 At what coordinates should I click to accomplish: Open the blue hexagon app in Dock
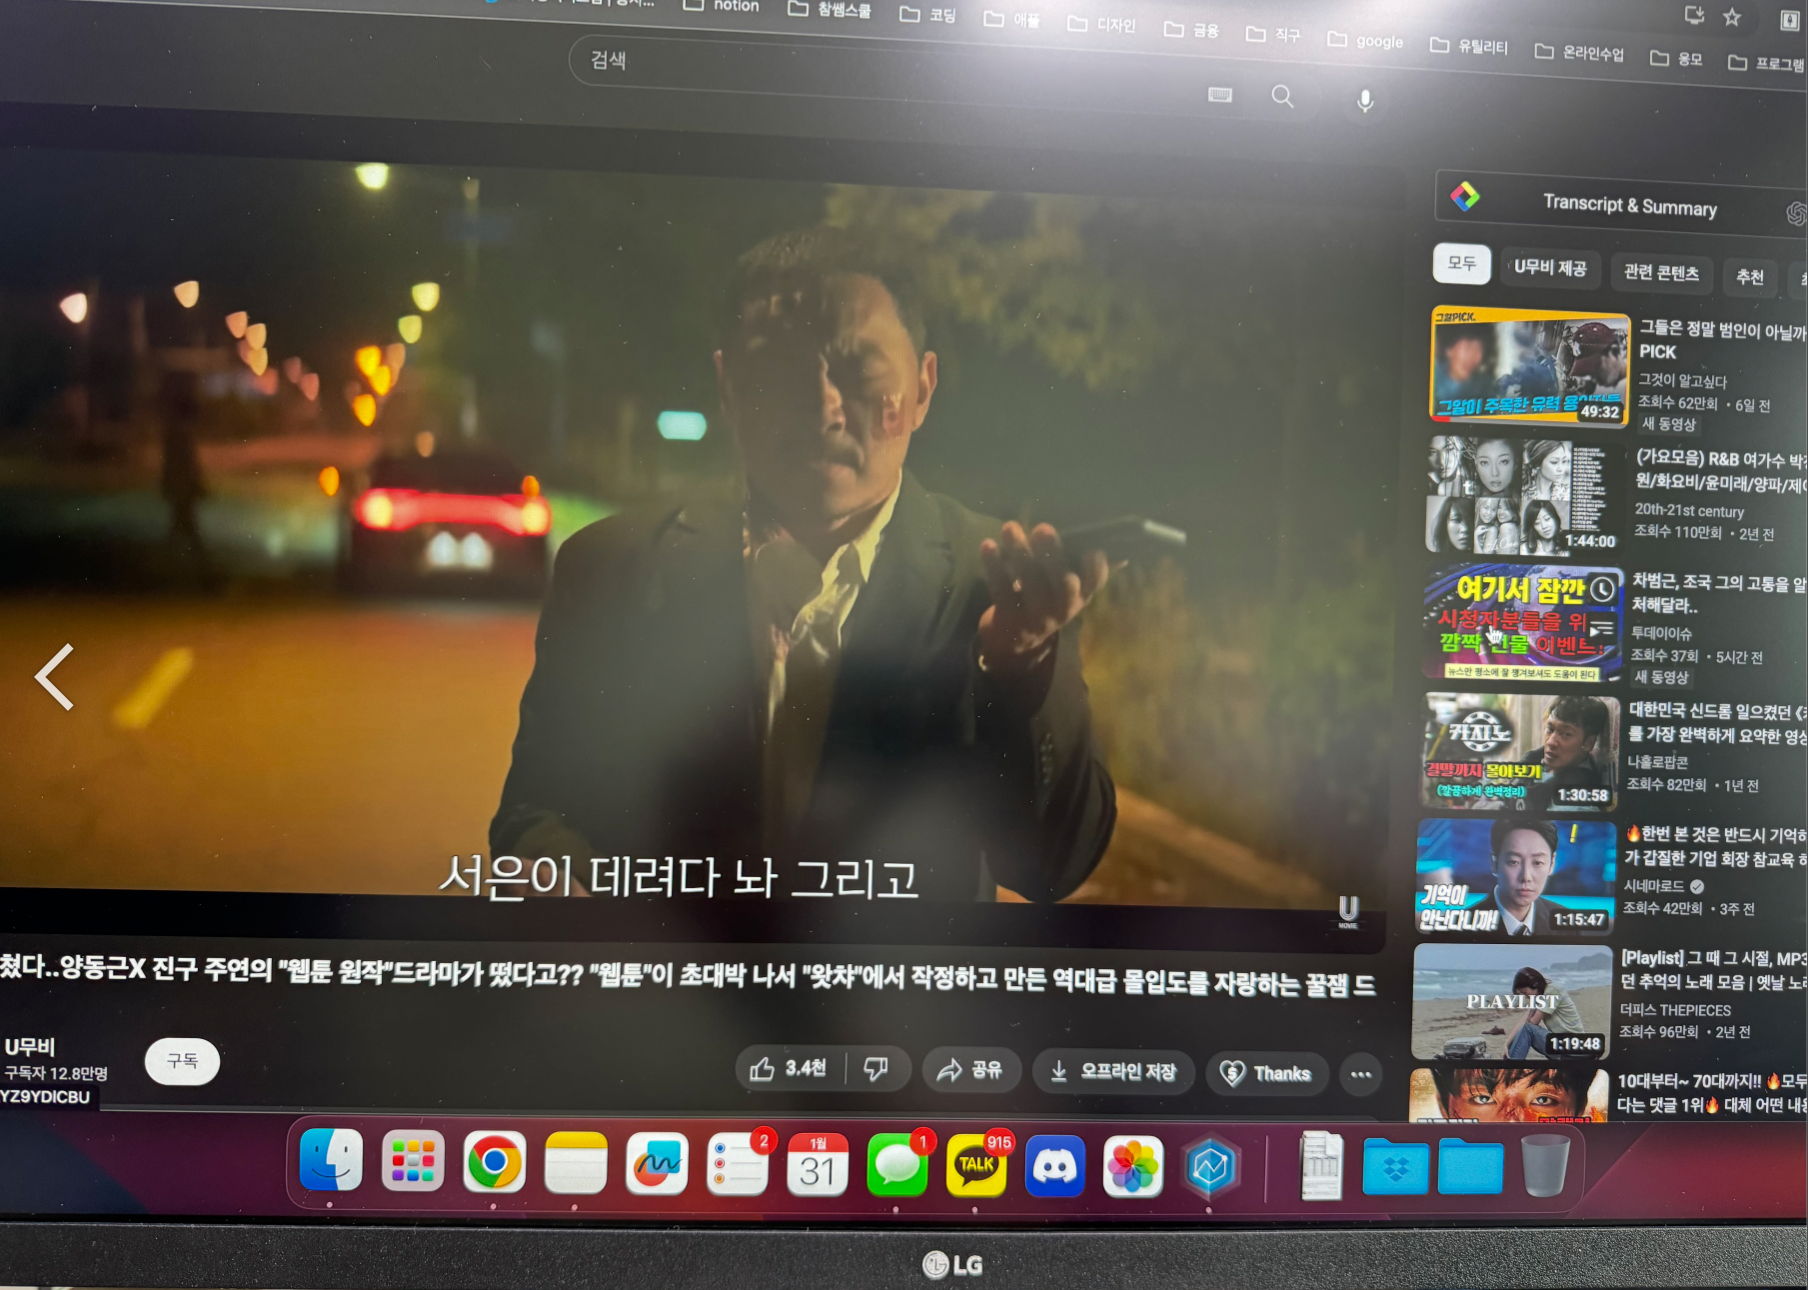pyautogui.click(x=1210, y=1167)
